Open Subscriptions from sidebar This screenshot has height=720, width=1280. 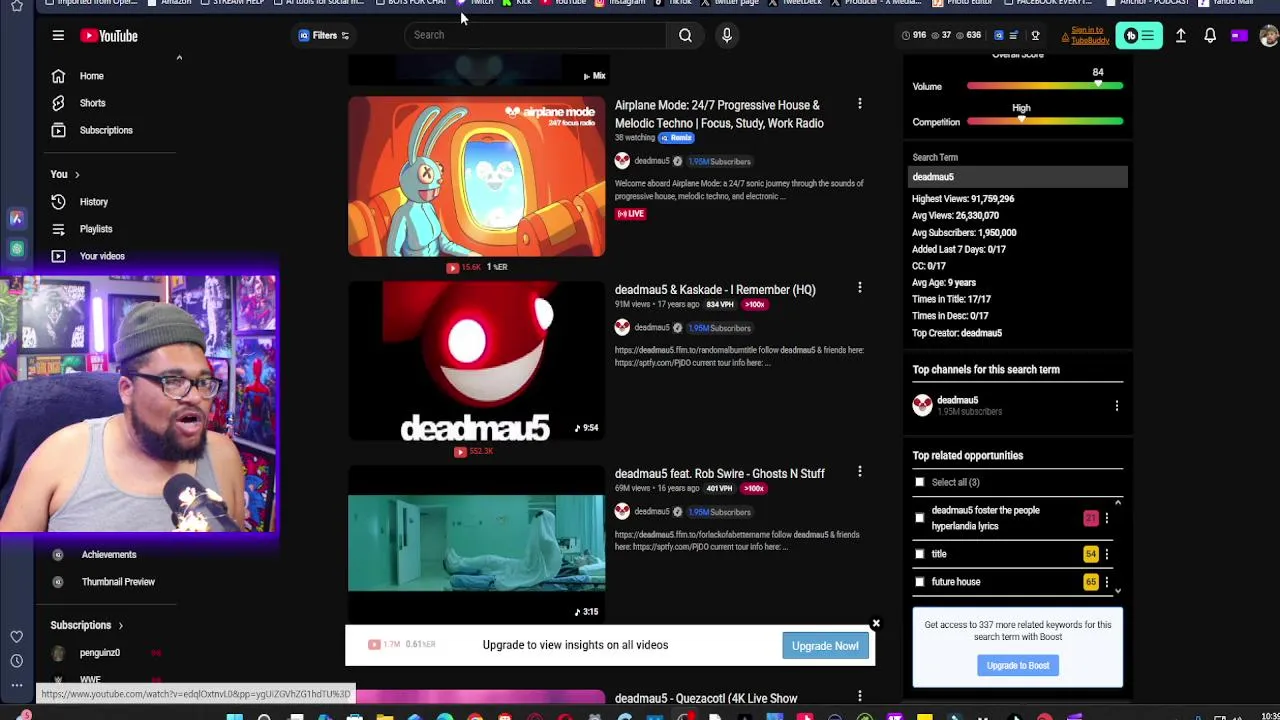(106, 130)
